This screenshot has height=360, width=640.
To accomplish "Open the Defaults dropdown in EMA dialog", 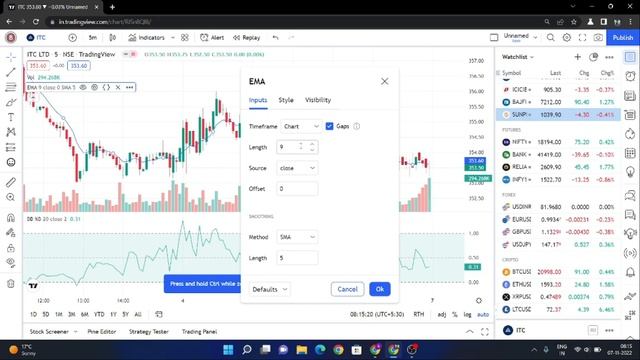I will pos(269,289).
